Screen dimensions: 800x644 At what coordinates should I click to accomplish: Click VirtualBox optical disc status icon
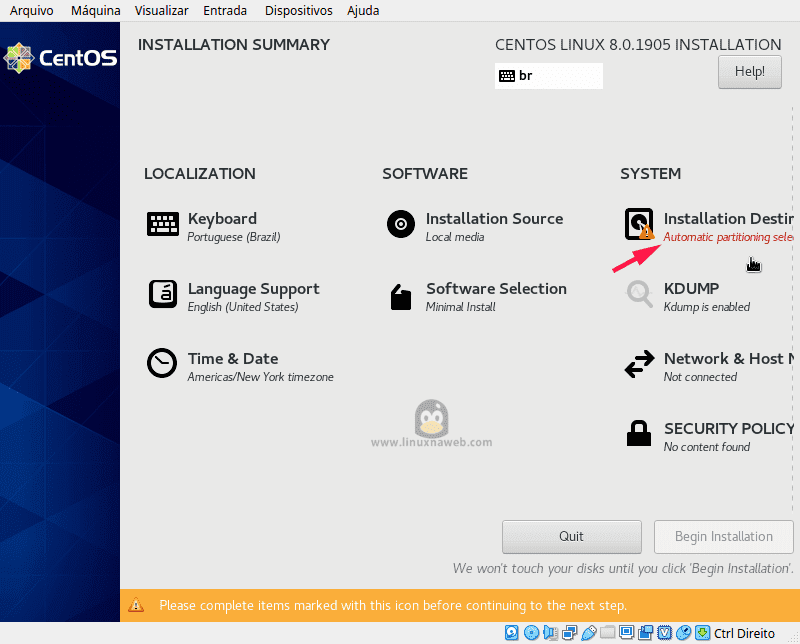click(531, 633)
